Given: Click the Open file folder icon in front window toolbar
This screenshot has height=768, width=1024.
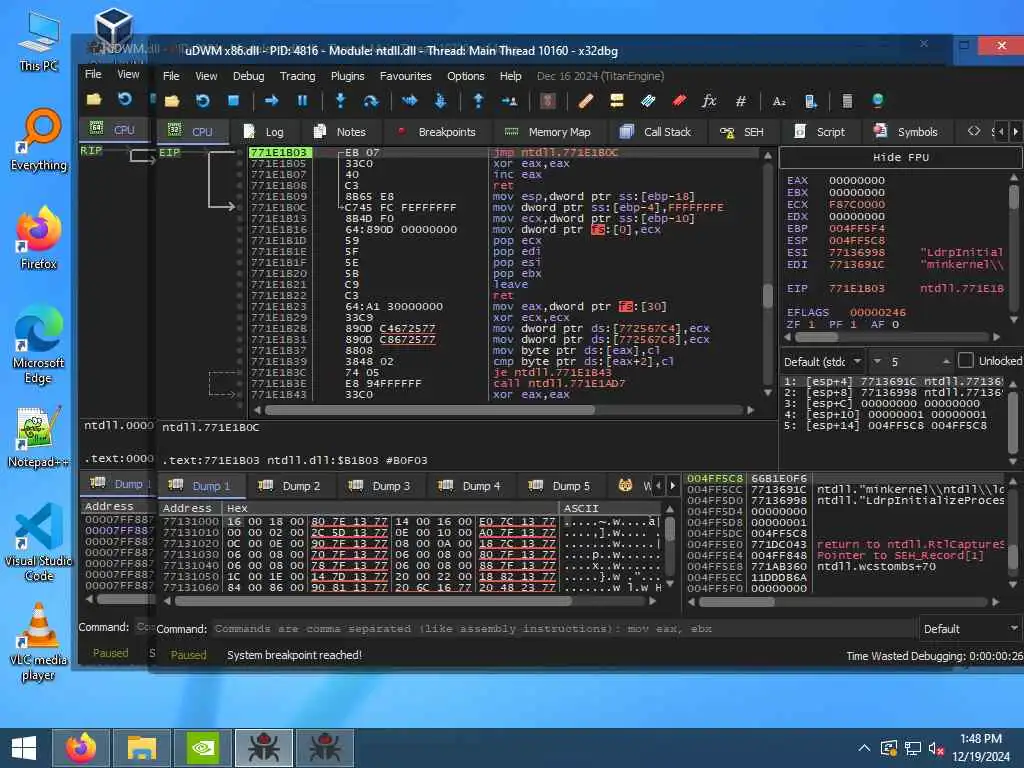Looking at the screenshot, I should 172,101.
